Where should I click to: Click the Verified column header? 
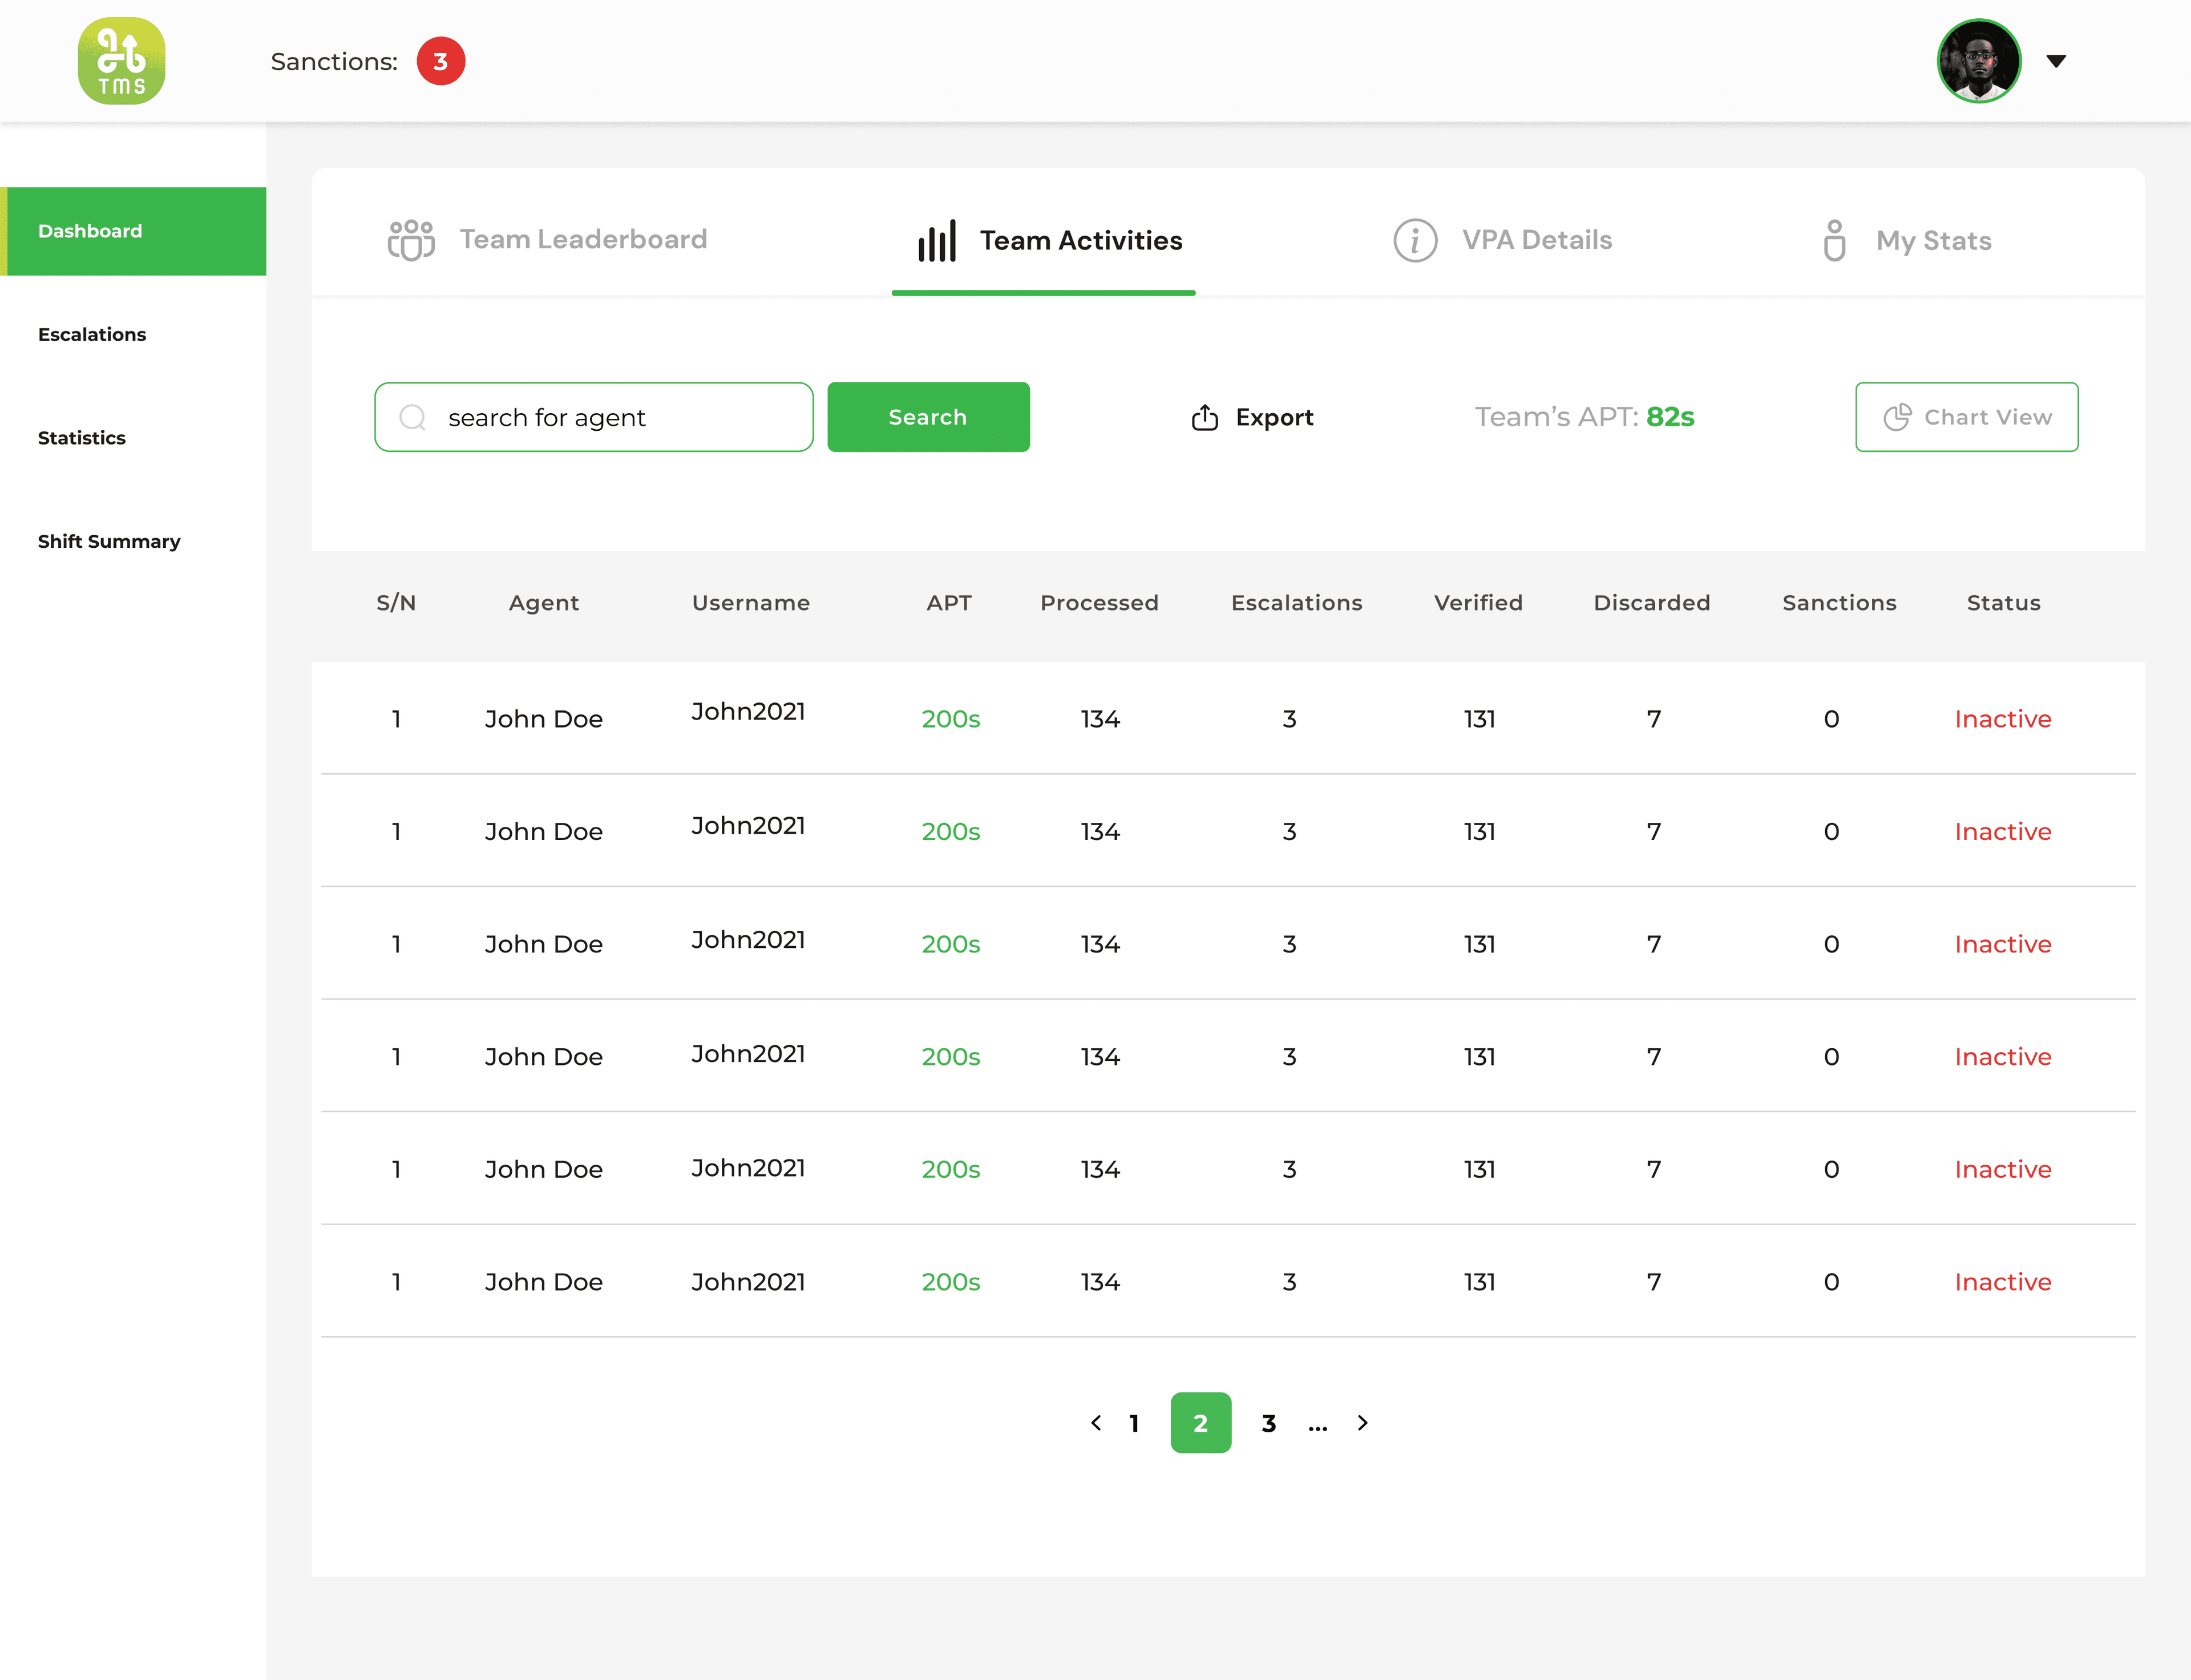point(1478,603)
